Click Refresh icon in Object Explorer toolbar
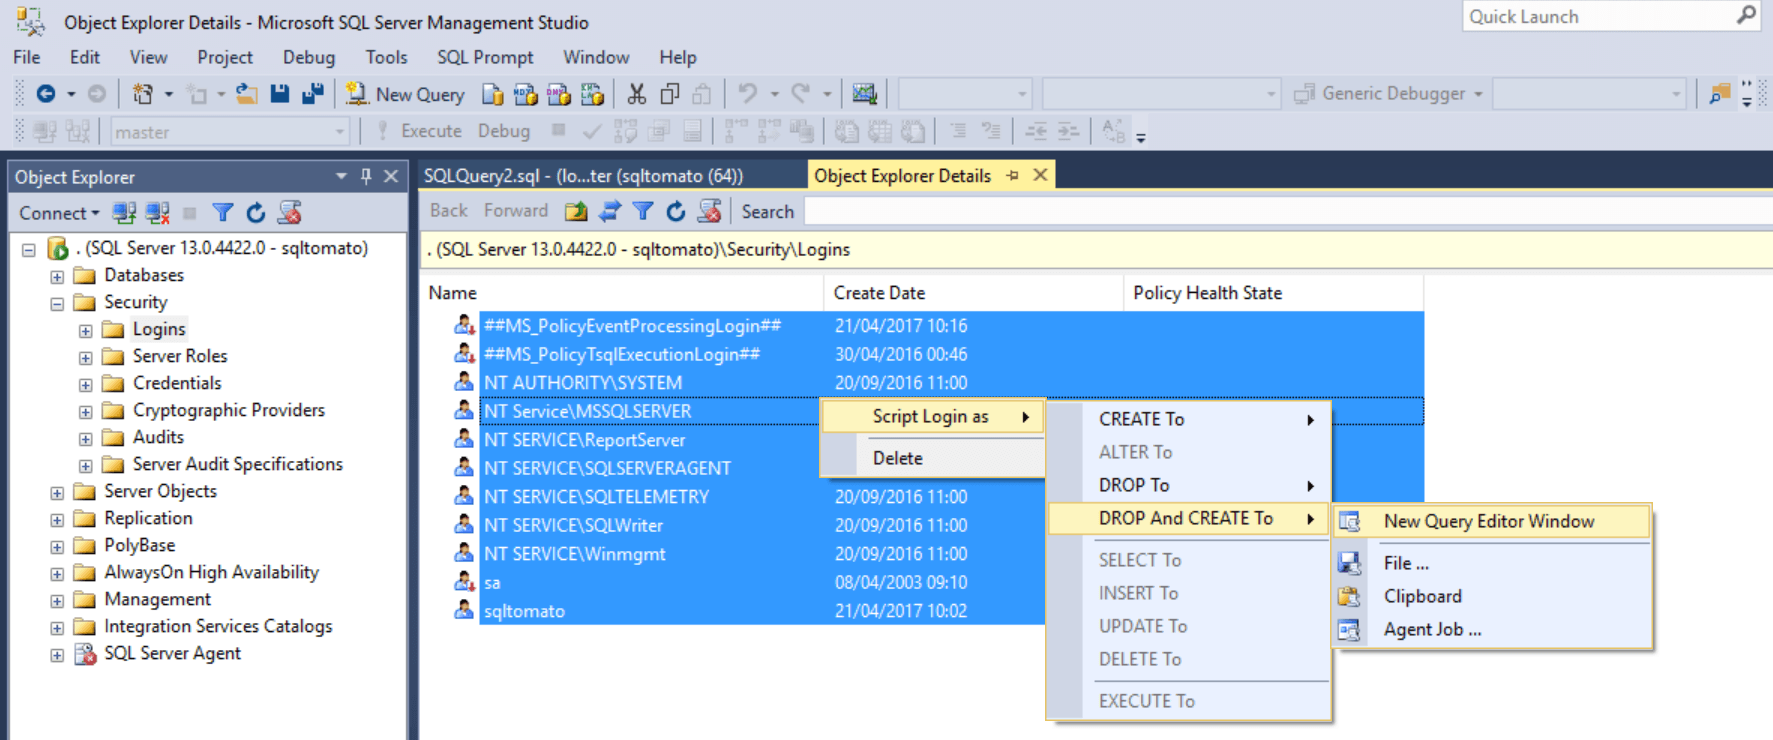Image resolution: width=1773 pixels, height=740 pixels. (256, 213)
